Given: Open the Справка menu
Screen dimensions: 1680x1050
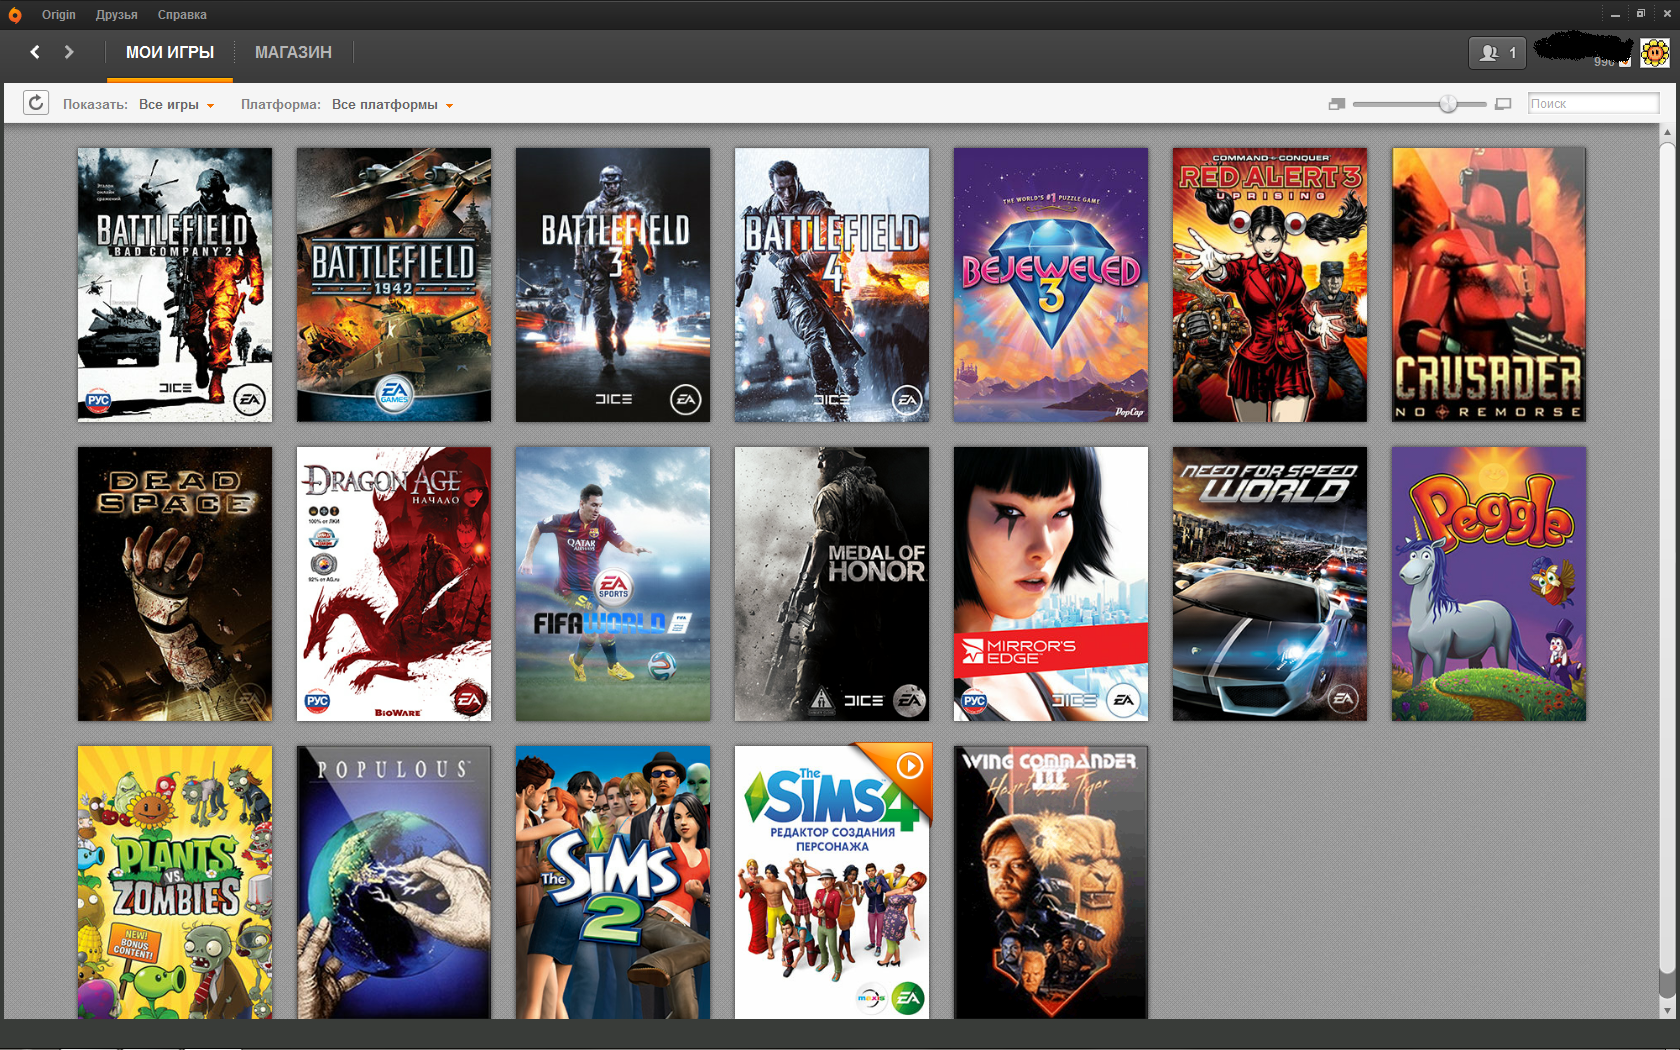Looking at the screenshot, I should [x=182, y=15].
